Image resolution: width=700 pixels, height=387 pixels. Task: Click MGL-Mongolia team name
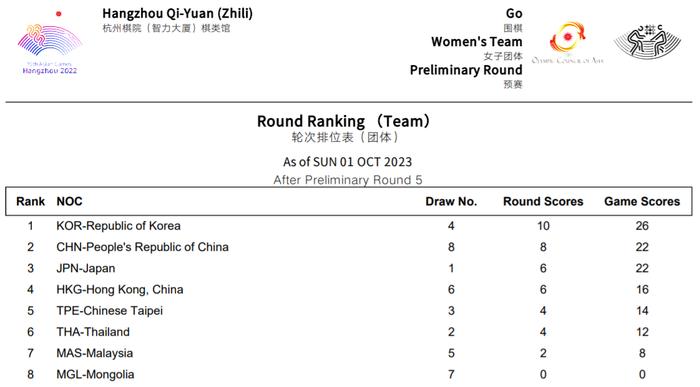tap(95, 375)
